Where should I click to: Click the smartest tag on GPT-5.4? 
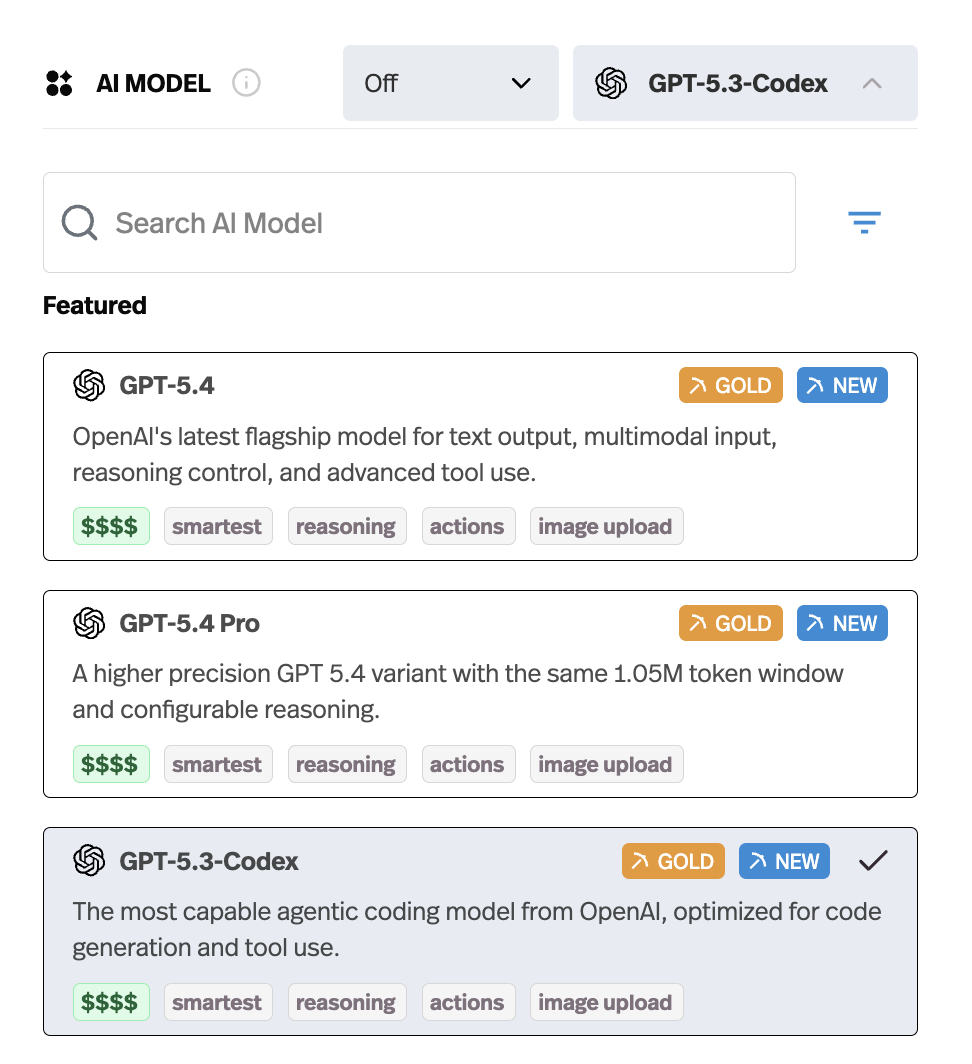click(x=218, y=525)
